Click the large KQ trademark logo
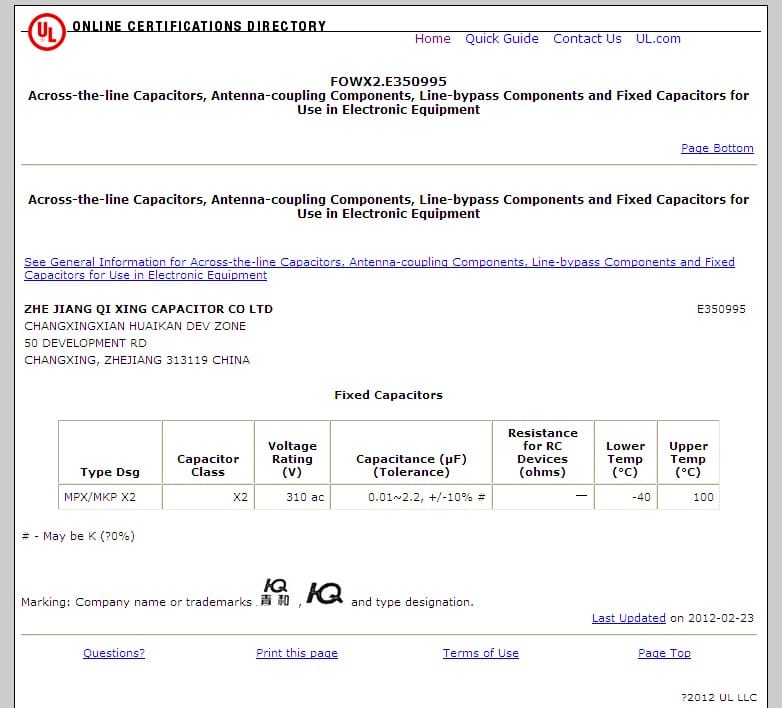The height and width of the screenshot is (708, 782). point(324,593)
